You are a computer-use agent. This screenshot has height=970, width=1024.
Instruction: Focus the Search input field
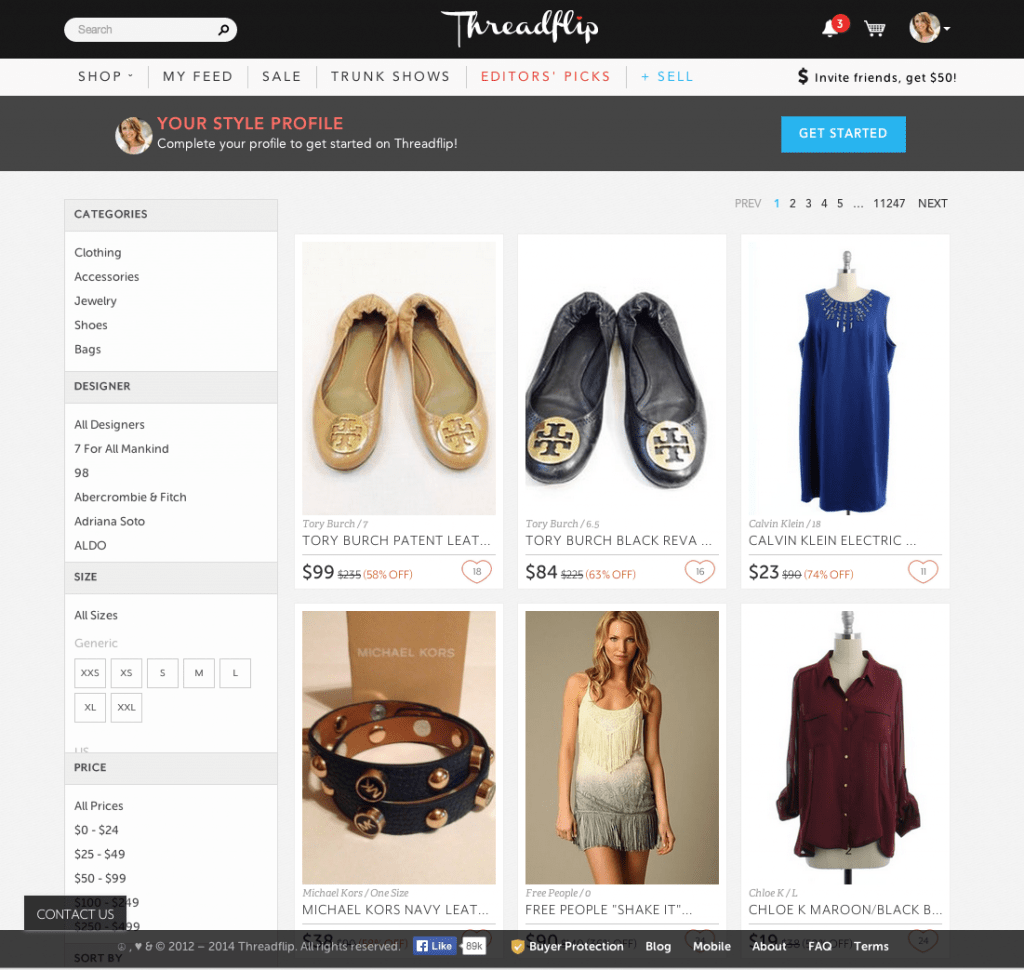pos(150,29)
